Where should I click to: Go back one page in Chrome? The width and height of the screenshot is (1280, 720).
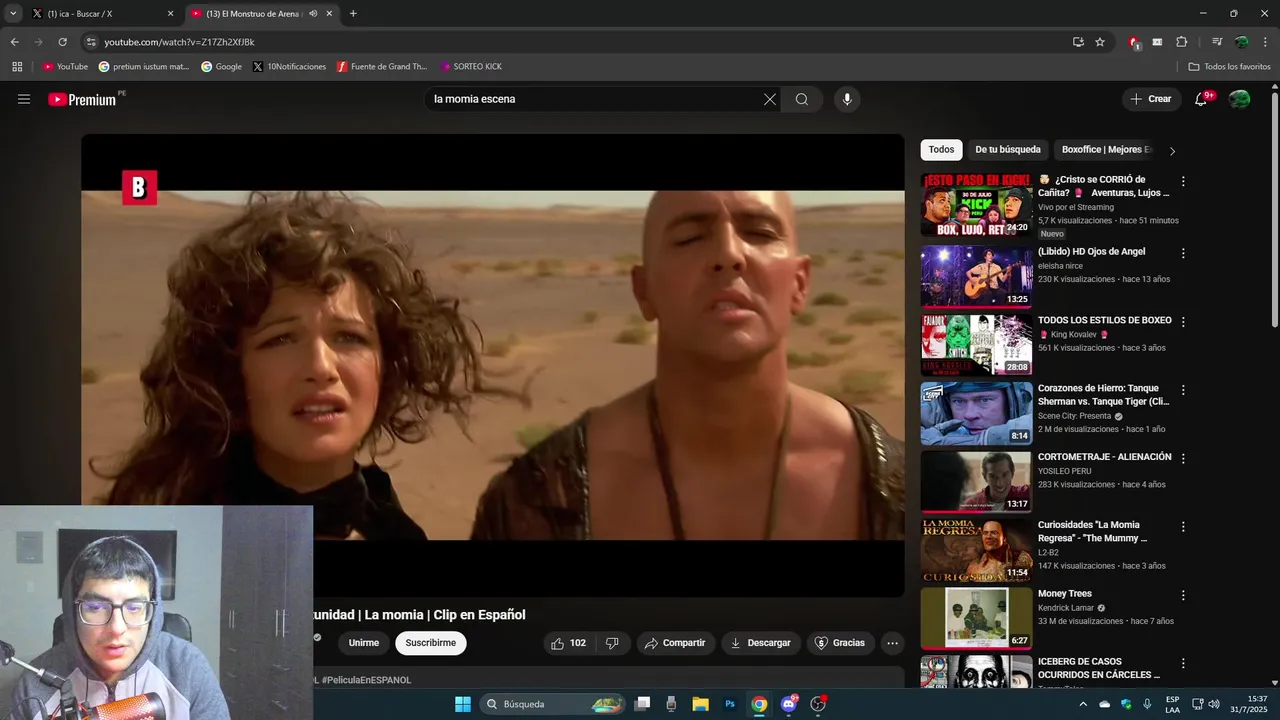(14, 42)
